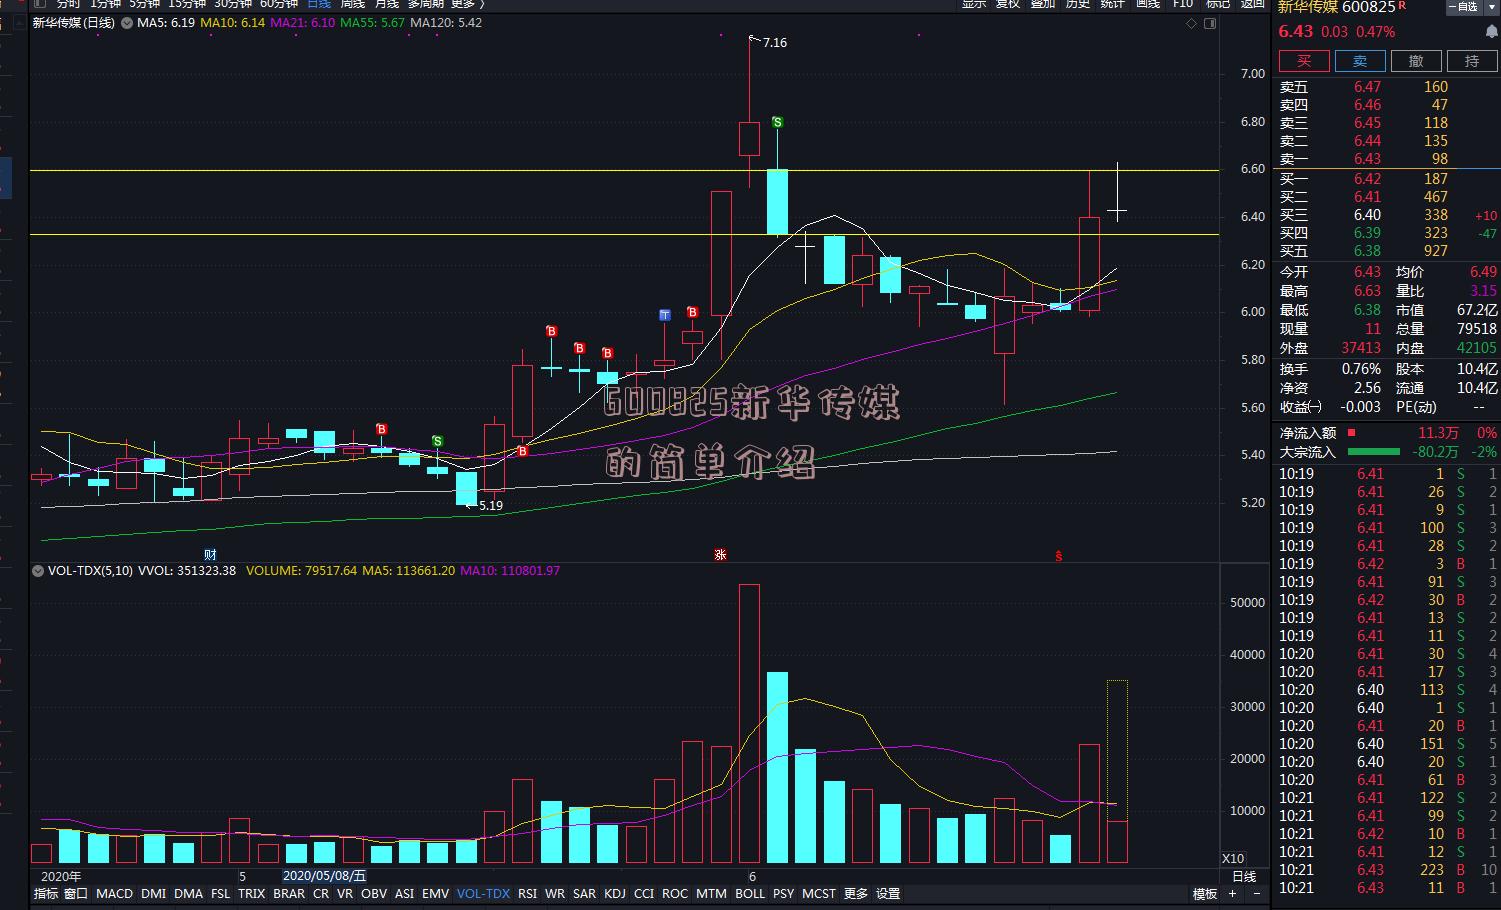
Task: Open the 设置 indicator settings
Action: pyautogui.click(x=888, y=894)
